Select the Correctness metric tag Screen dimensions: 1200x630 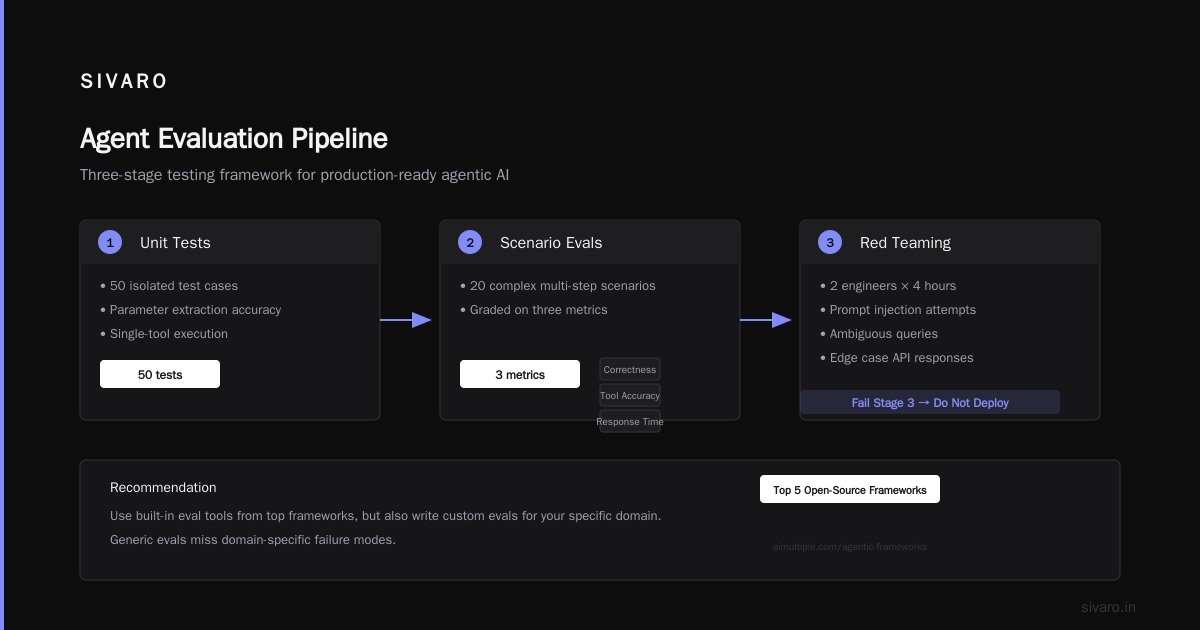click(630, 370)
